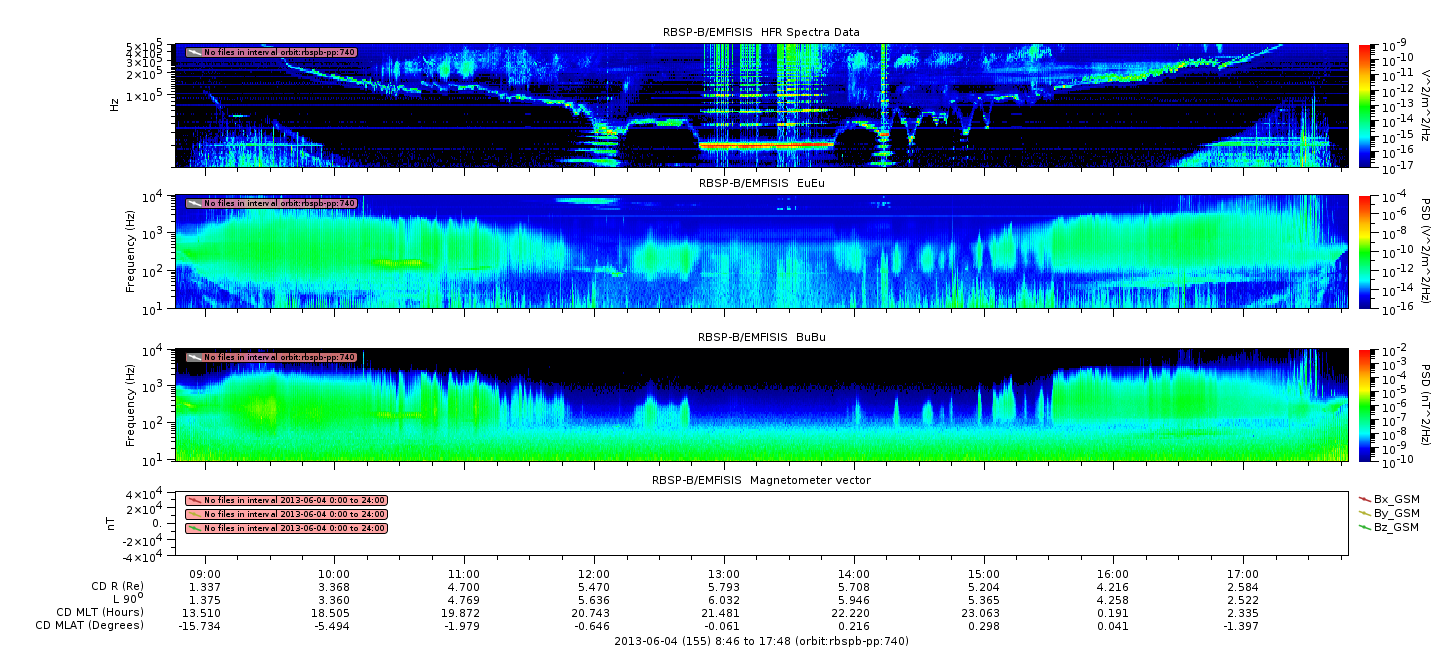Click the BuBu panel warning message icon
Image resolution: width=1447 pixels, height=658 pixels.
(x=195, y=357)
